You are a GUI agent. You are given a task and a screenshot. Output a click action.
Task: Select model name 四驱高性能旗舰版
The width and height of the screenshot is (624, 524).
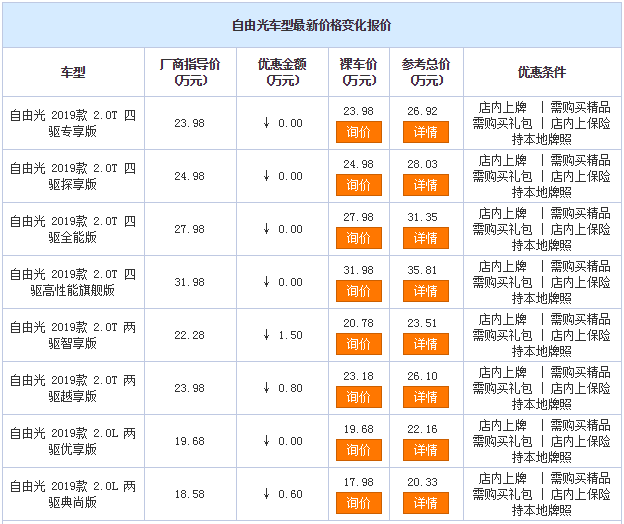pos(73,290)
